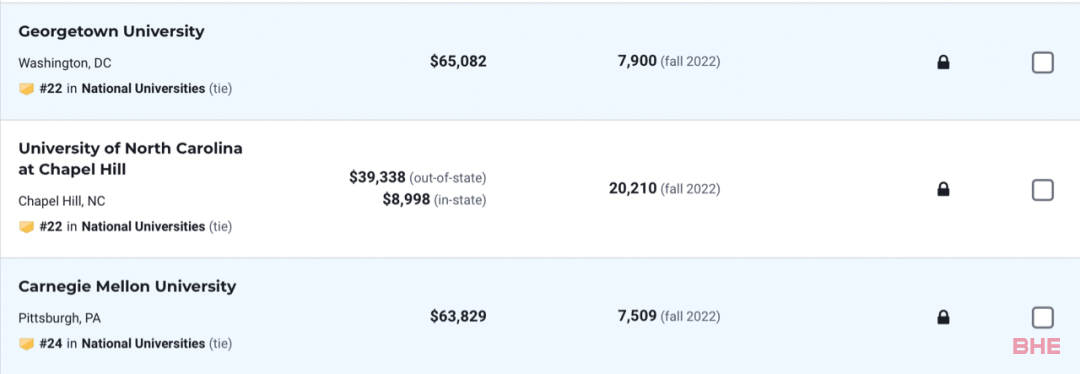Click National Universities link under Georgetown
This screenshot has height=374, width=1080.
pos(143,89)
